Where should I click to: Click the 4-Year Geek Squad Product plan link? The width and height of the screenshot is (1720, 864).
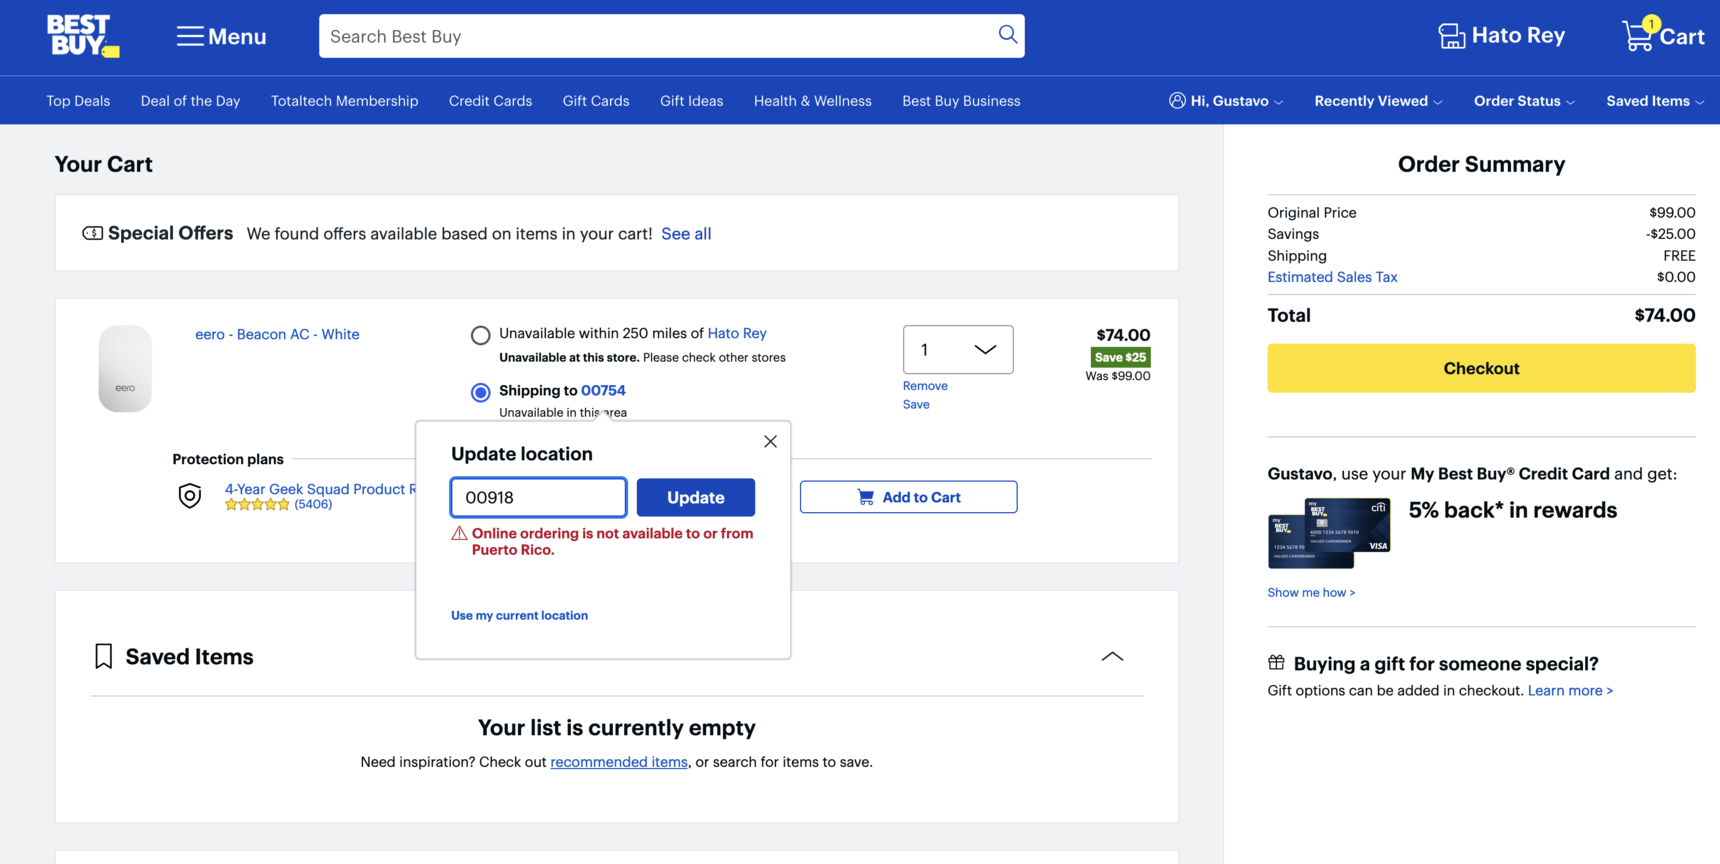[x=320, y=489]
